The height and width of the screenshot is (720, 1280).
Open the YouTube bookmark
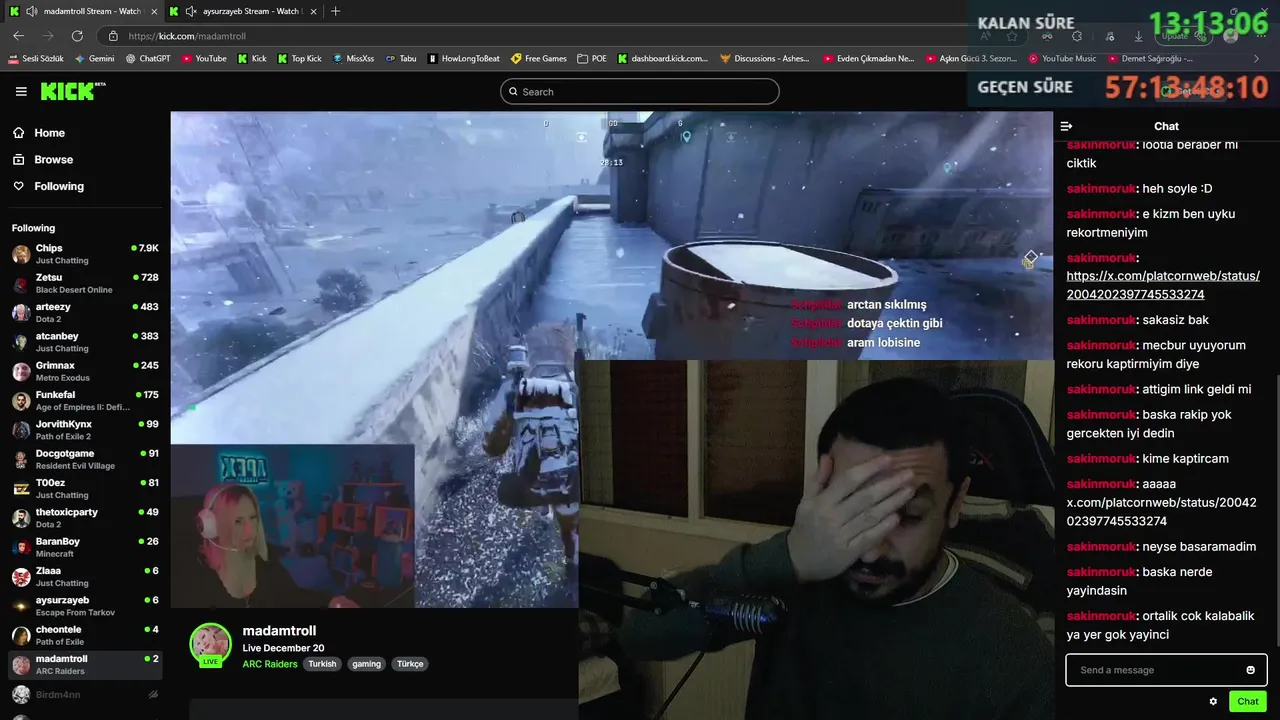[204, 59]
